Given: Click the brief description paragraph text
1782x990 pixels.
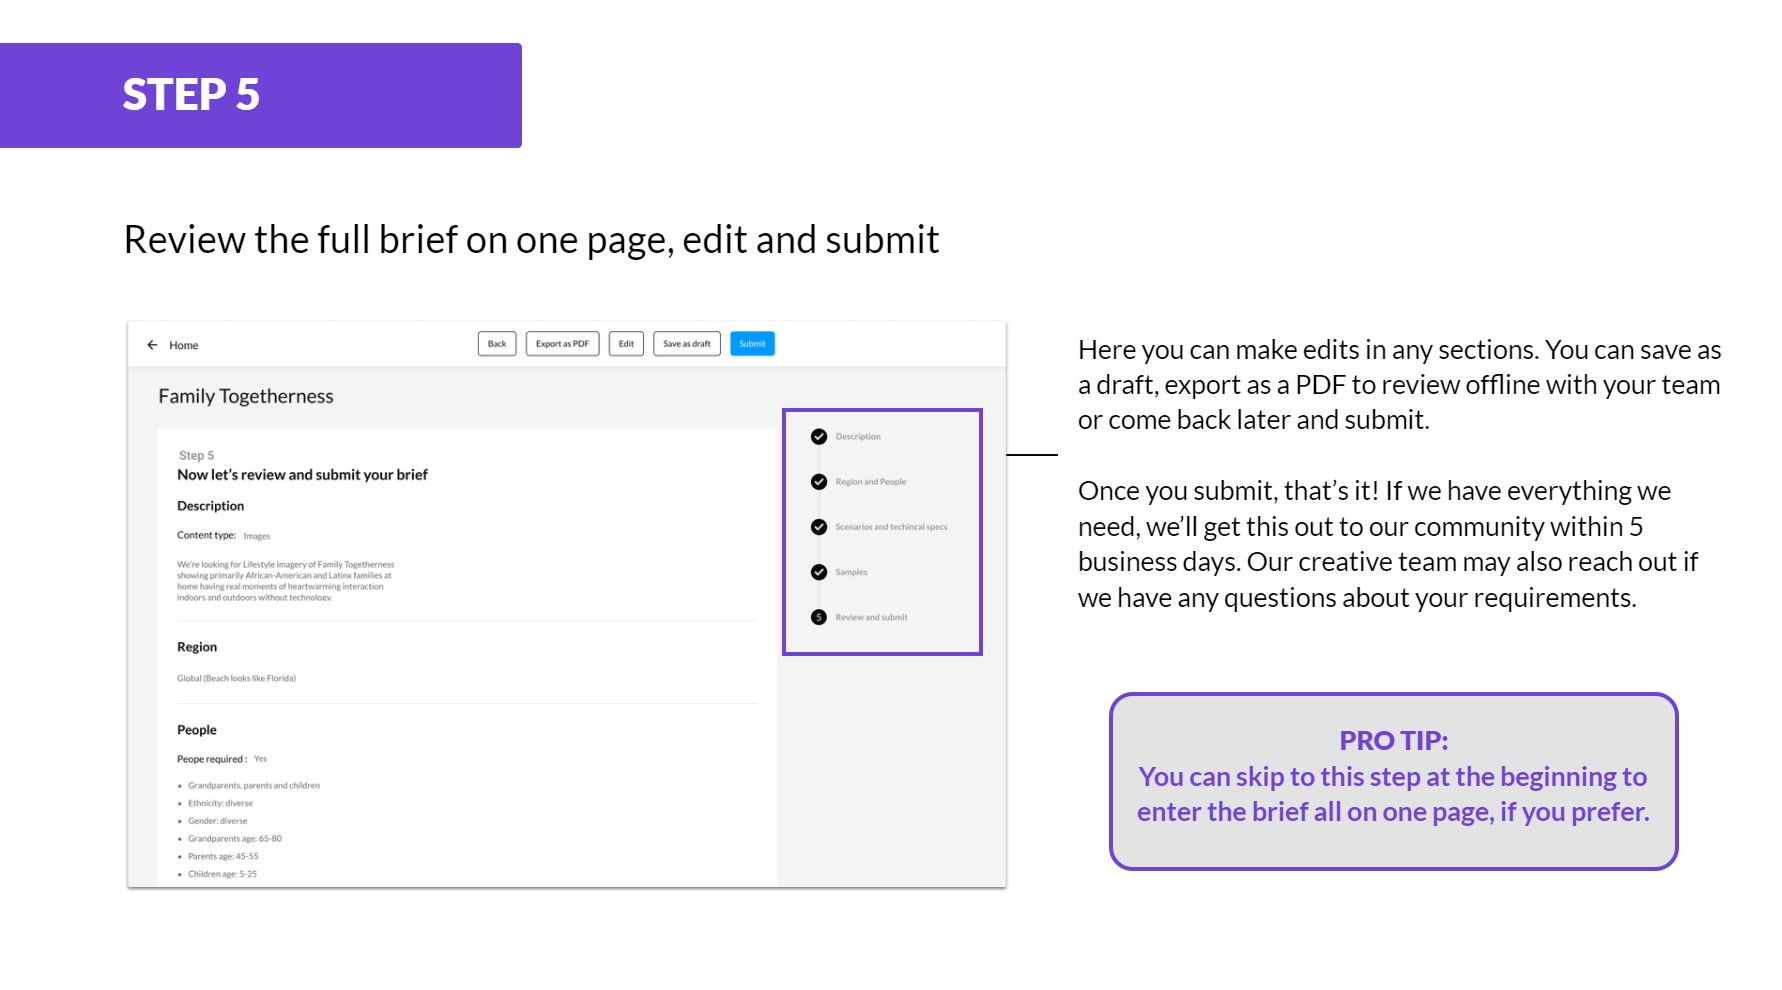Looking at the screenshot, I should 285,581.
